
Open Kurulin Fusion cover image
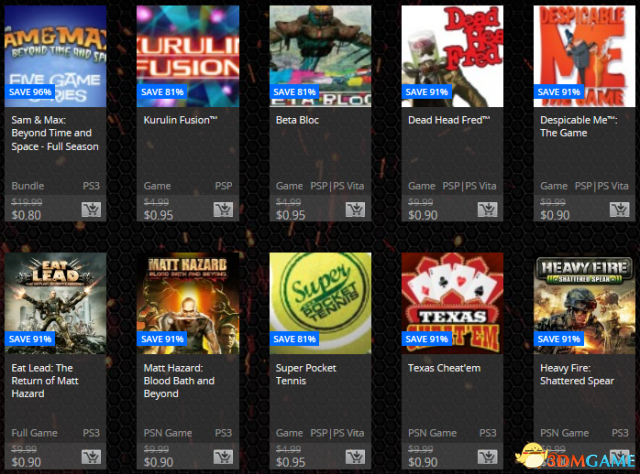(x=188, y=56)
